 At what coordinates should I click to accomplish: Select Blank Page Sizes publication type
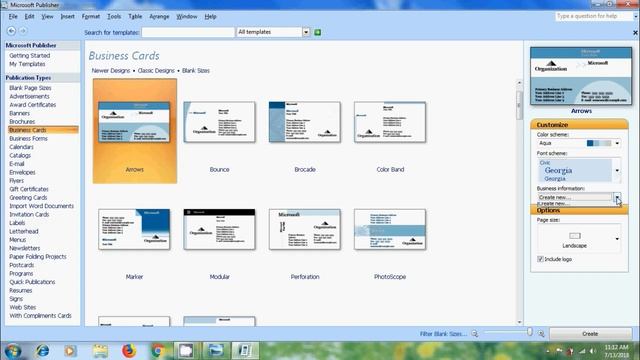click(x=30, y=88)
